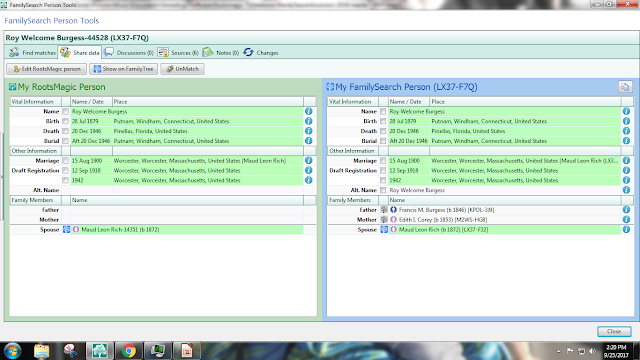
Task: Click info icon for RootsMagic Burial row
Action: pos(309,140)
